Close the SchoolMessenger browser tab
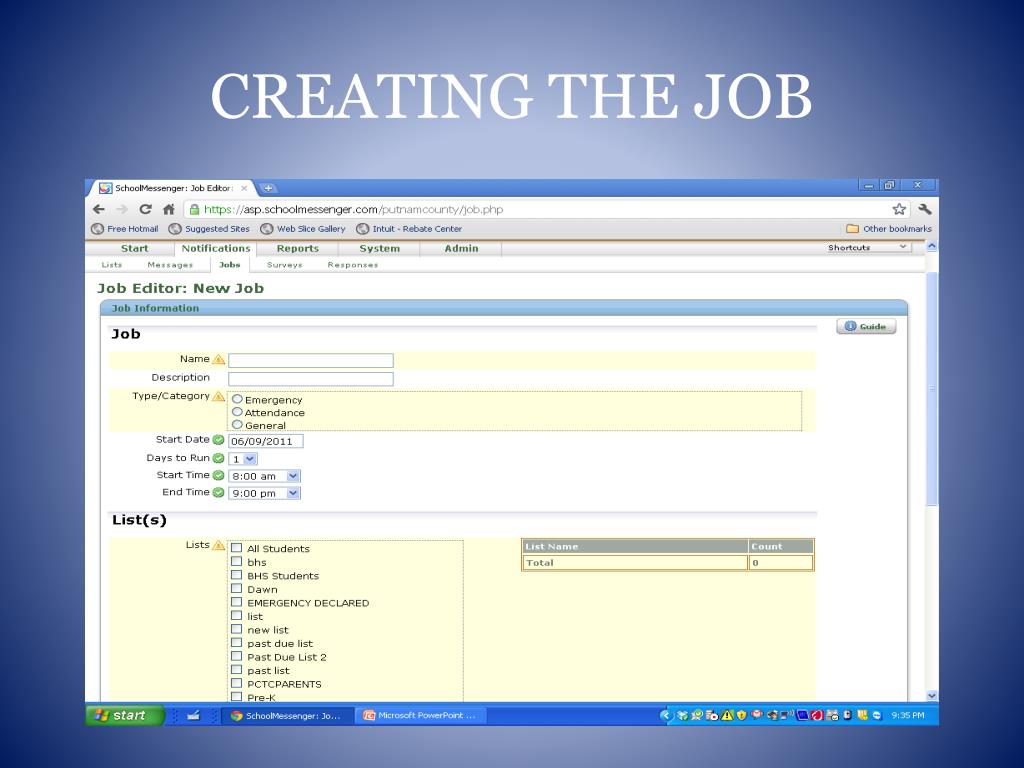The height and width of the screenshot is (768, 1024). point(244,188)
